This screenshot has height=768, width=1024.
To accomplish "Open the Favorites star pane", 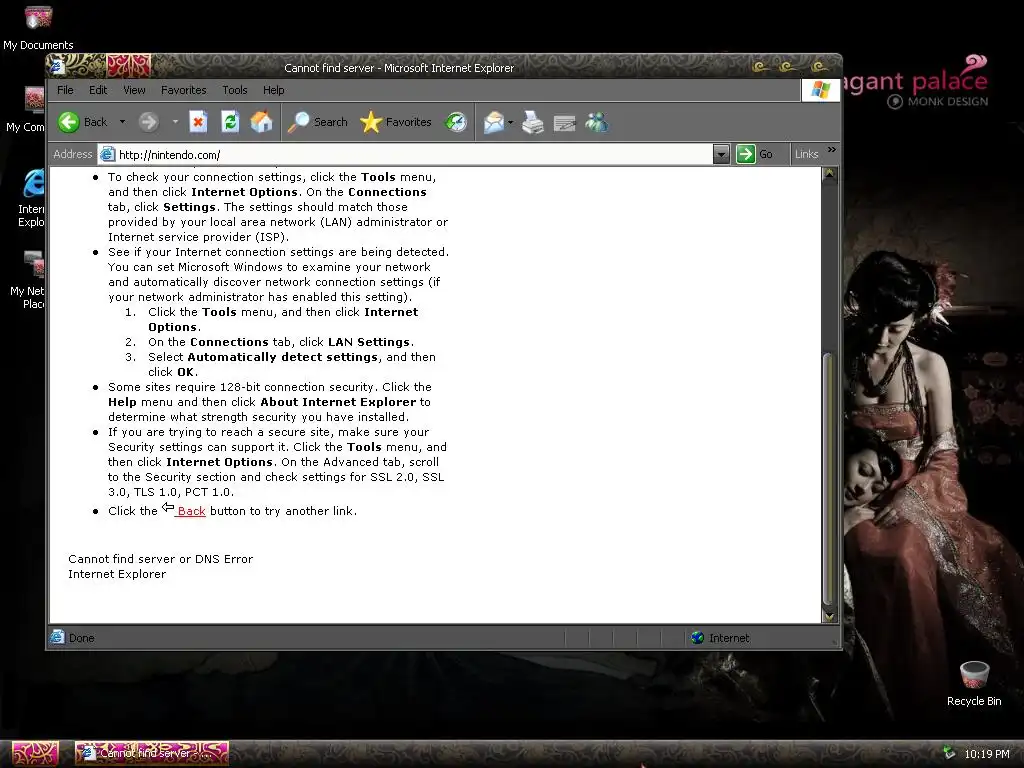I will tap(396, 122).
